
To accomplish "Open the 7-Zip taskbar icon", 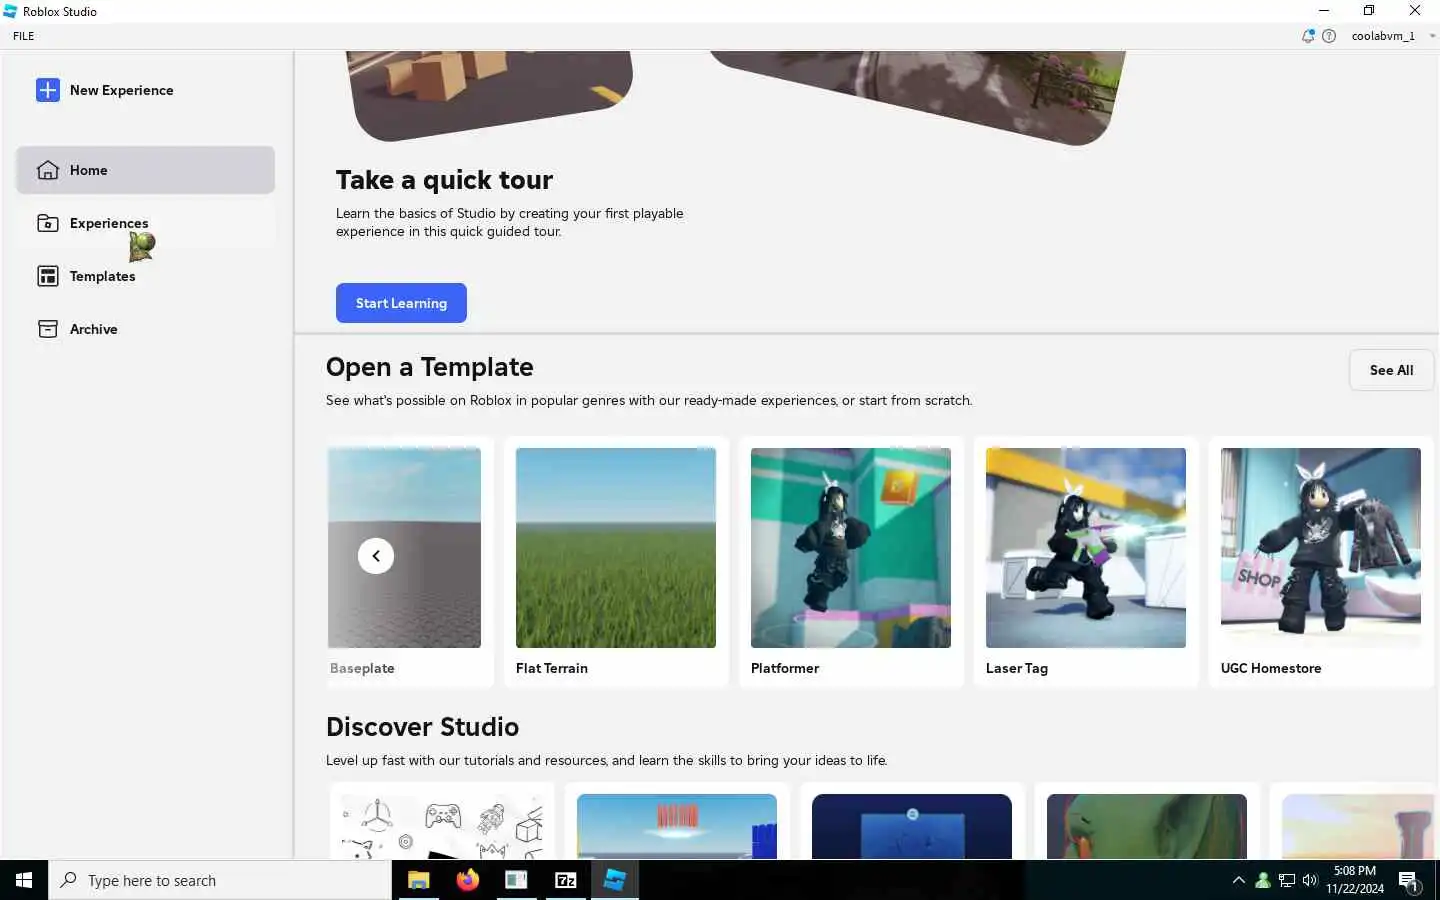I will pyautogui.click(x=566, y=880).
